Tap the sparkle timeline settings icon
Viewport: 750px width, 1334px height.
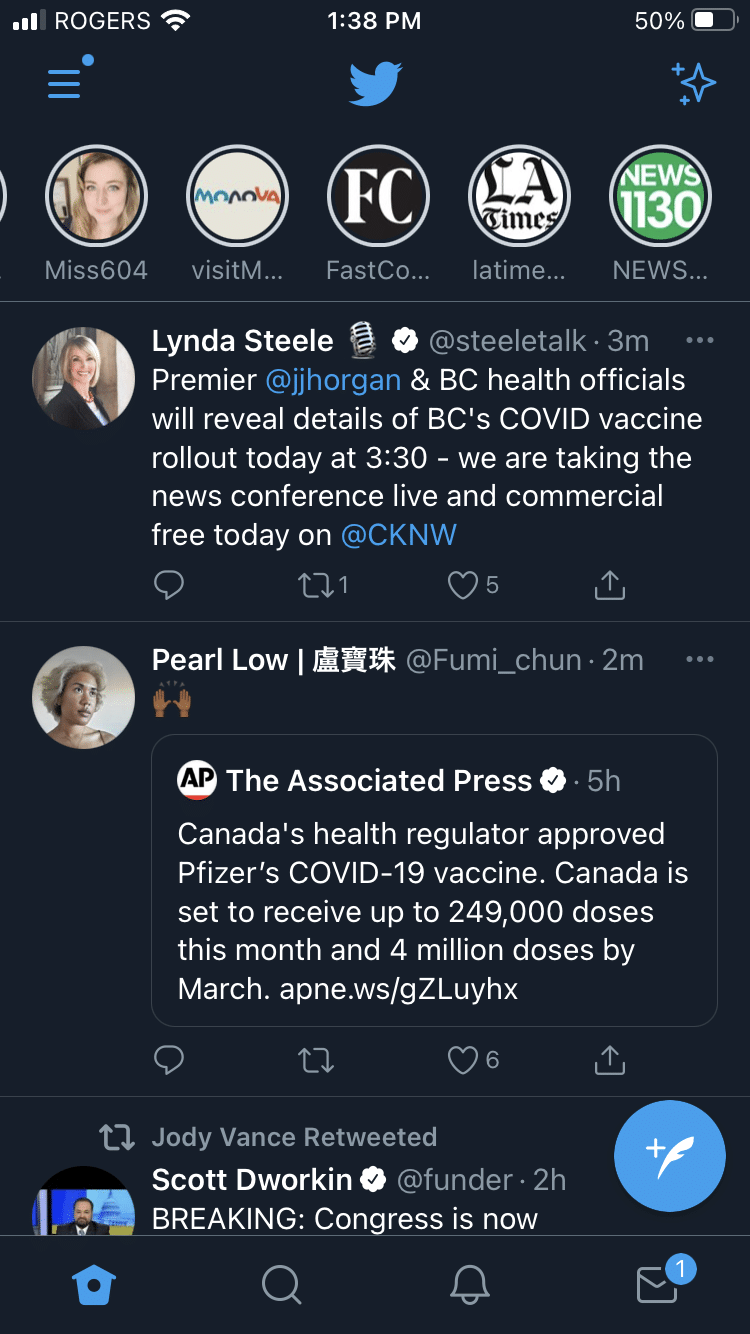coord(693,84)
